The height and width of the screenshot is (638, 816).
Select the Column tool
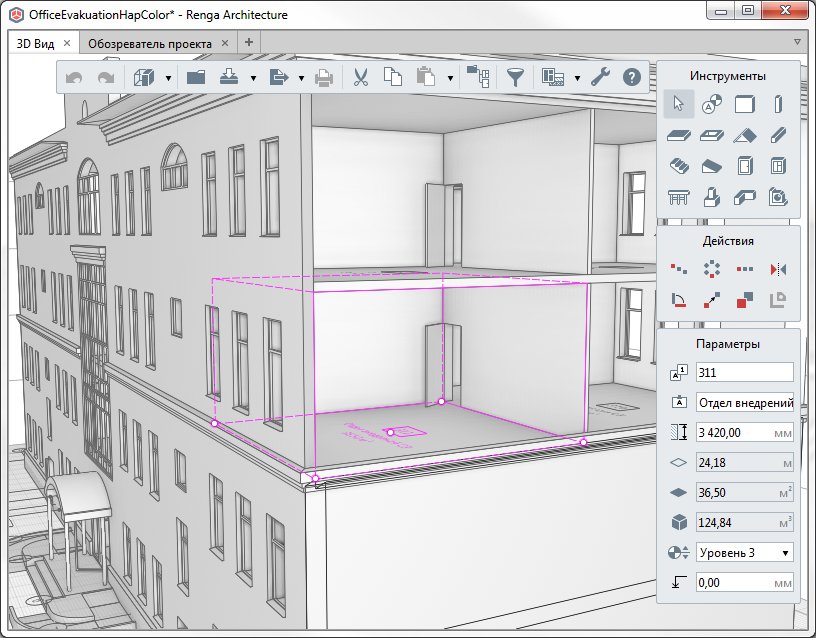pos(779,103)
